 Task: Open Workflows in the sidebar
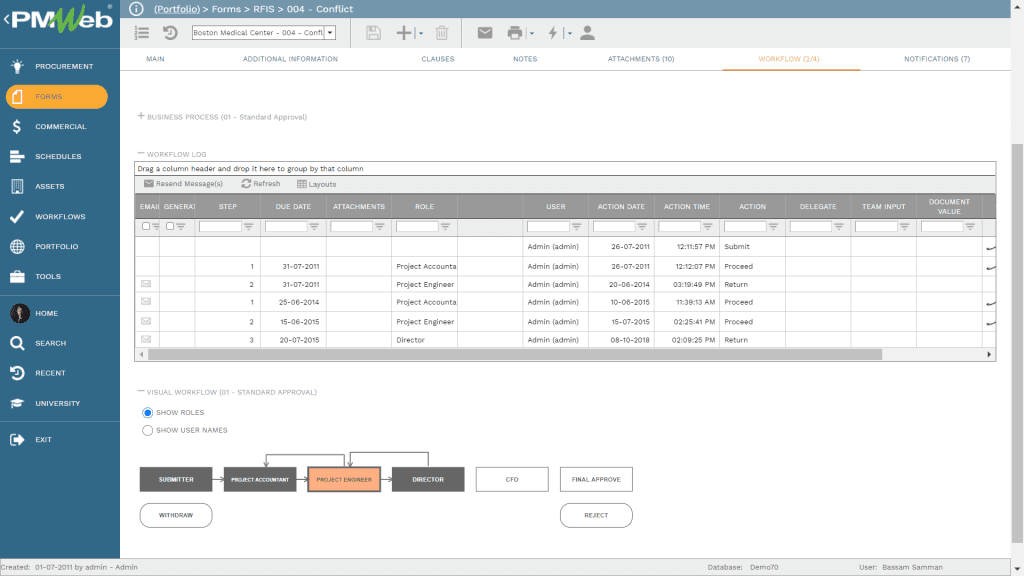(59, 216)
